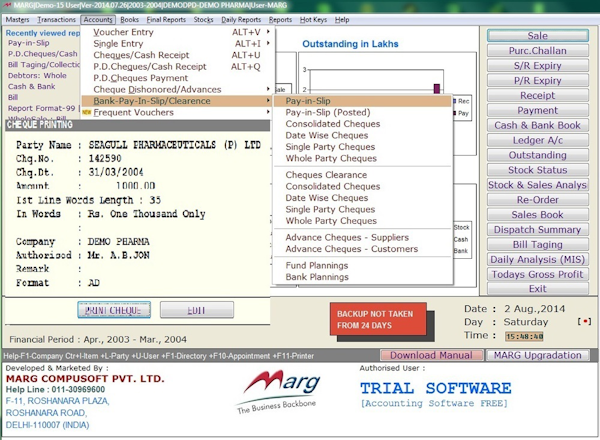The image size is (600, 440).
Task: Click the NEW badge beside Frequent Vouchers
Action: pos(86,112)
